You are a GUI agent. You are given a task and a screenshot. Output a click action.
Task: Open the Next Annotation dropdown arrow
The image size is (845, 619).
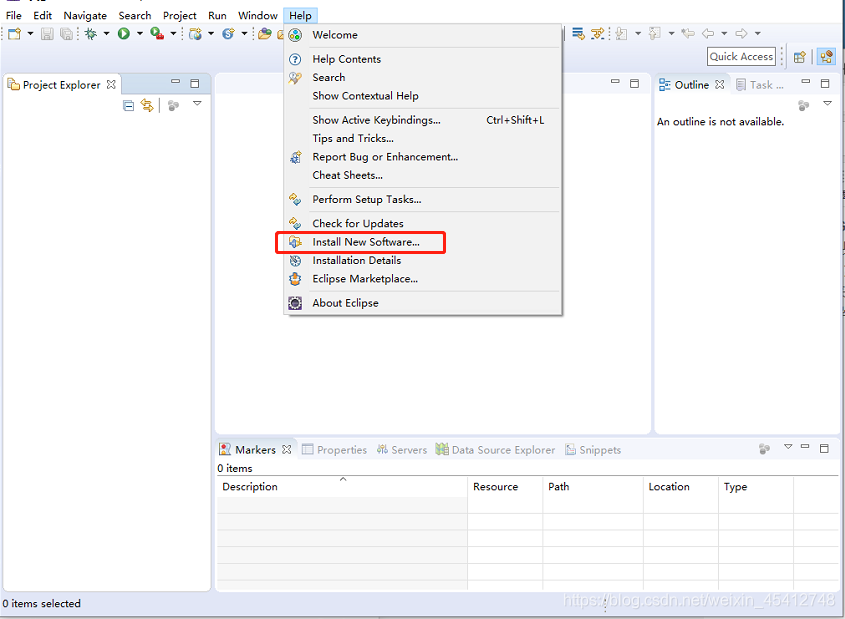tap(638, 34)
